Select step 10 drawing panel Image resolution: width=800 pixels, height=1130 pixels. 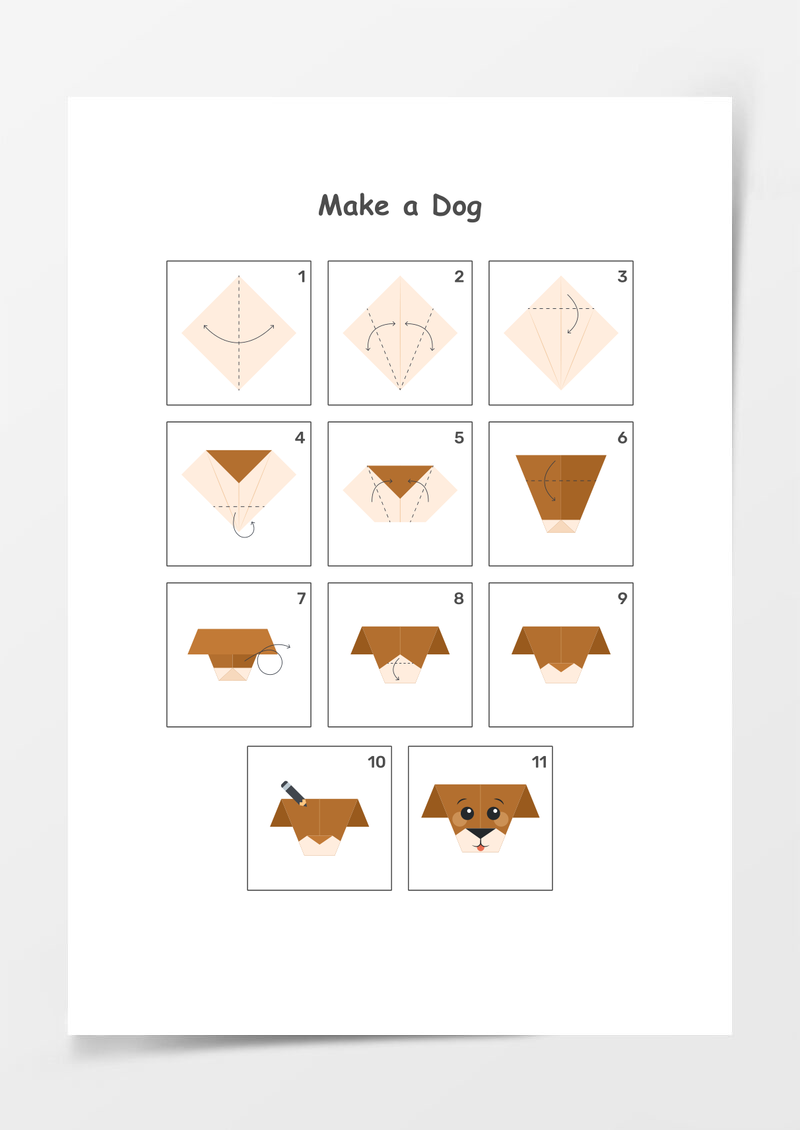(x=319, y=818)
